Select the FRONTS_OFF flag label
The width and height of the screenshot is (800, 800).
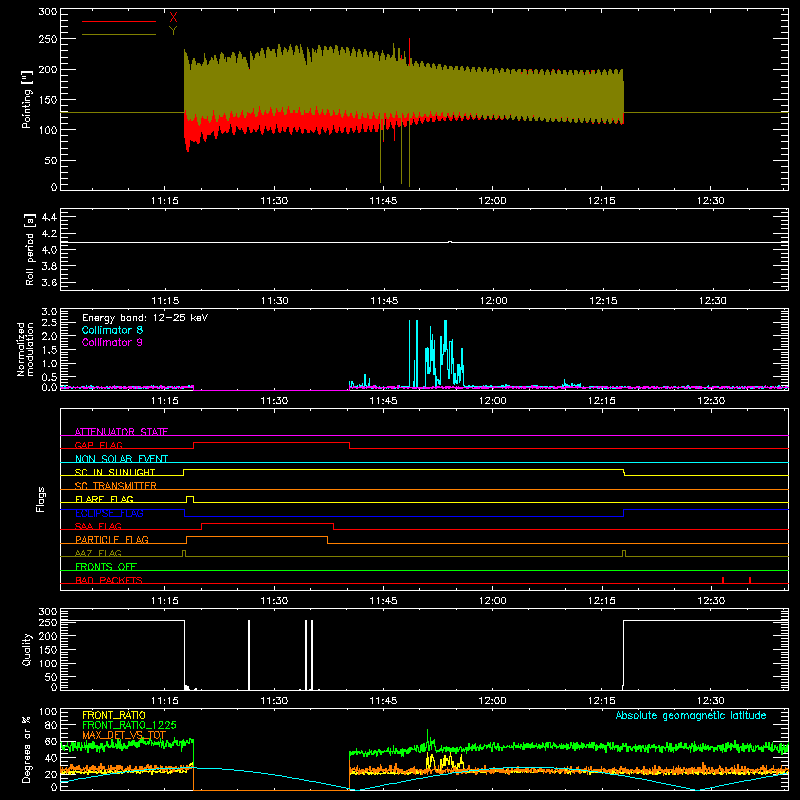106,566
